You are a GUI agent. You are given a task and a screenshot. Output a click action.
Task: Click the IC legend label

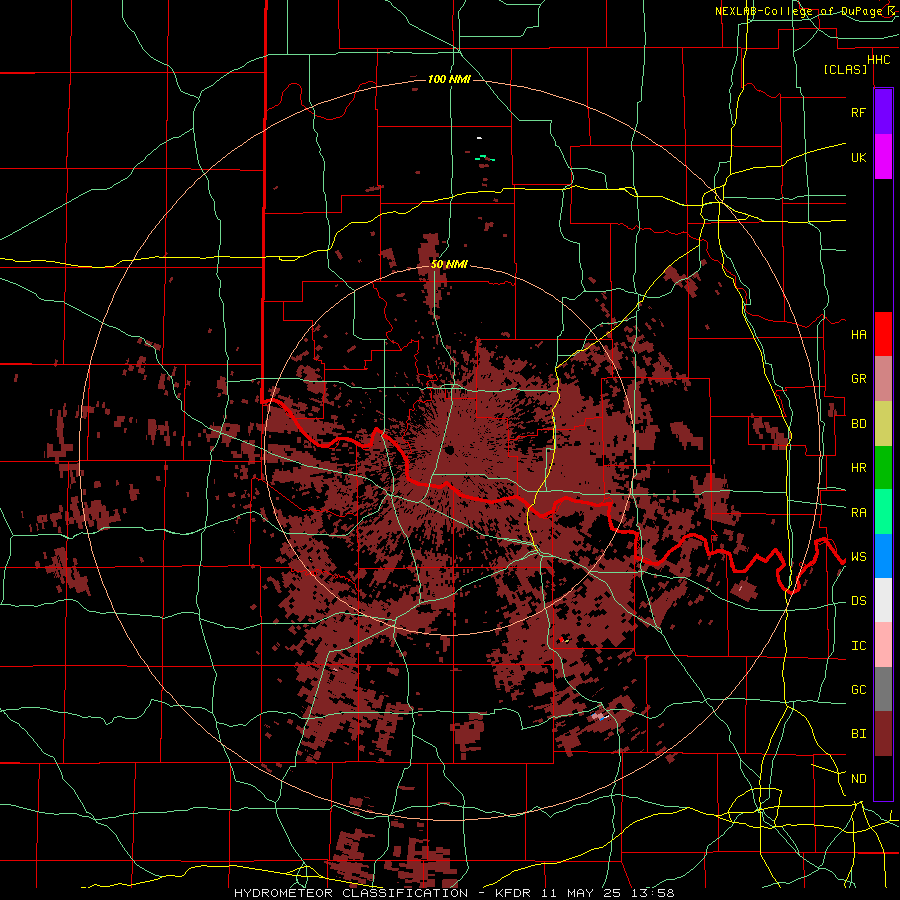858,645
